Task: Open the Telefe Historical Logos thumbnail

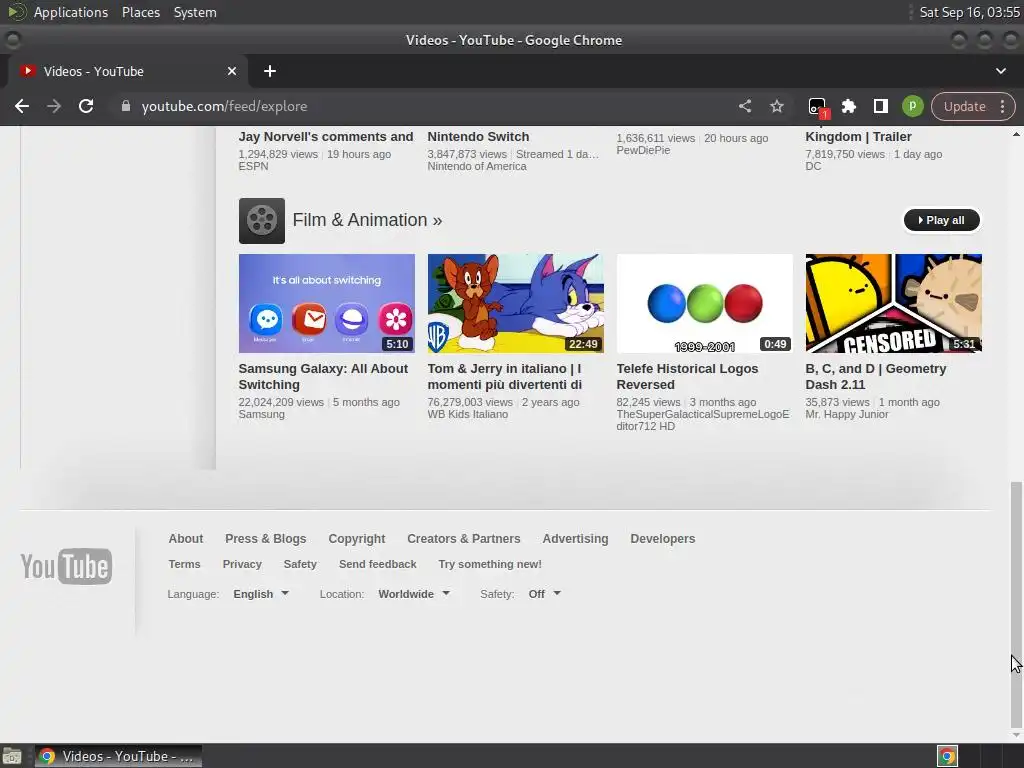Action: [705, 303]
